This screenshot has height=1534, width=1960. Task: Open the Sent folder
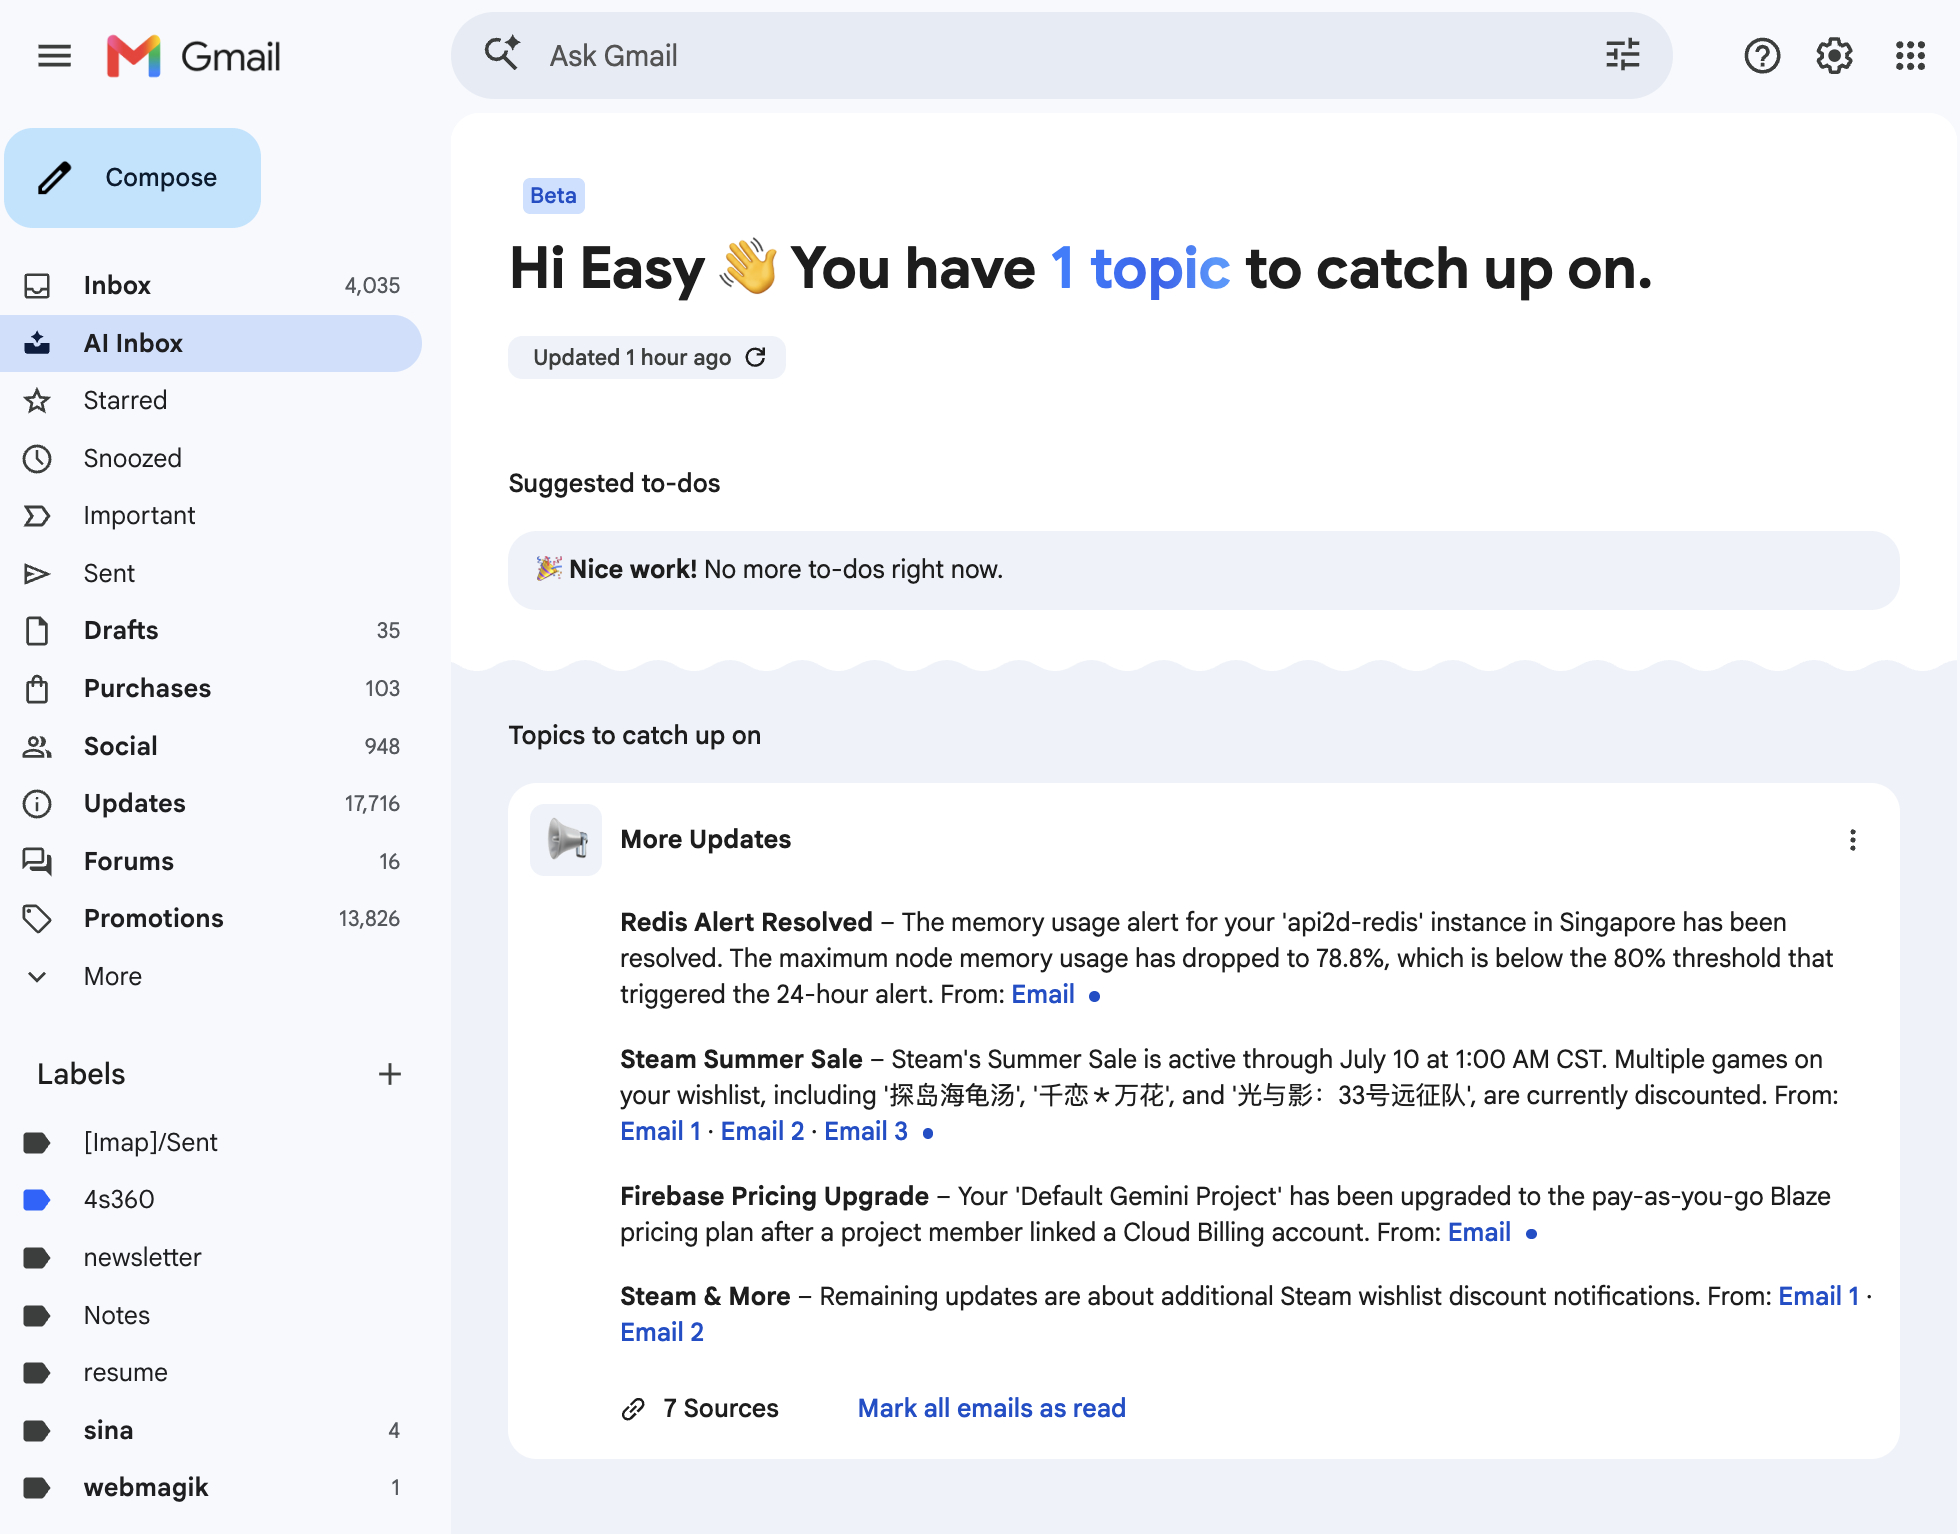coord(210,573)
